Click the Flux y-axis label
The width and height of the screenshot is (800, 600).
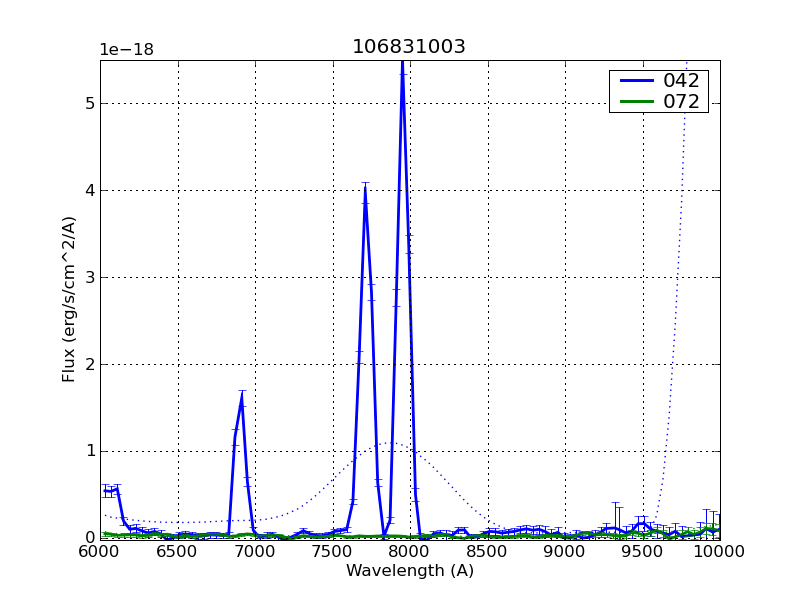click(x=69, y=299)
